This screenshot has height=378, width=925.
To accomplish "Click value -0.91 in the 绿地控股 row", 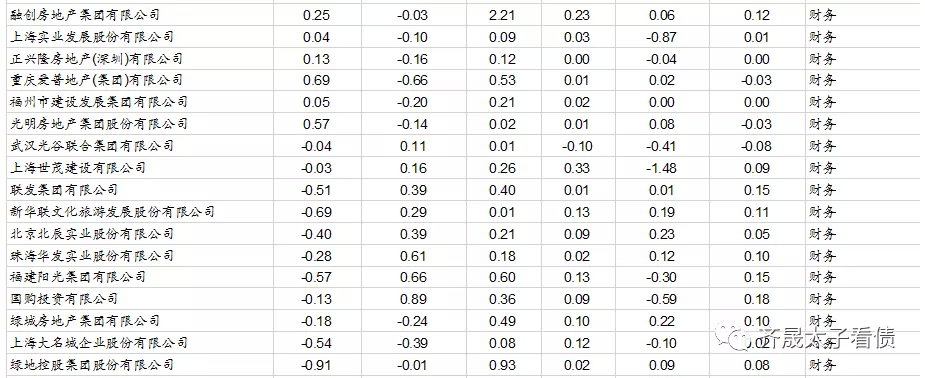I will (x=316, y=366).
